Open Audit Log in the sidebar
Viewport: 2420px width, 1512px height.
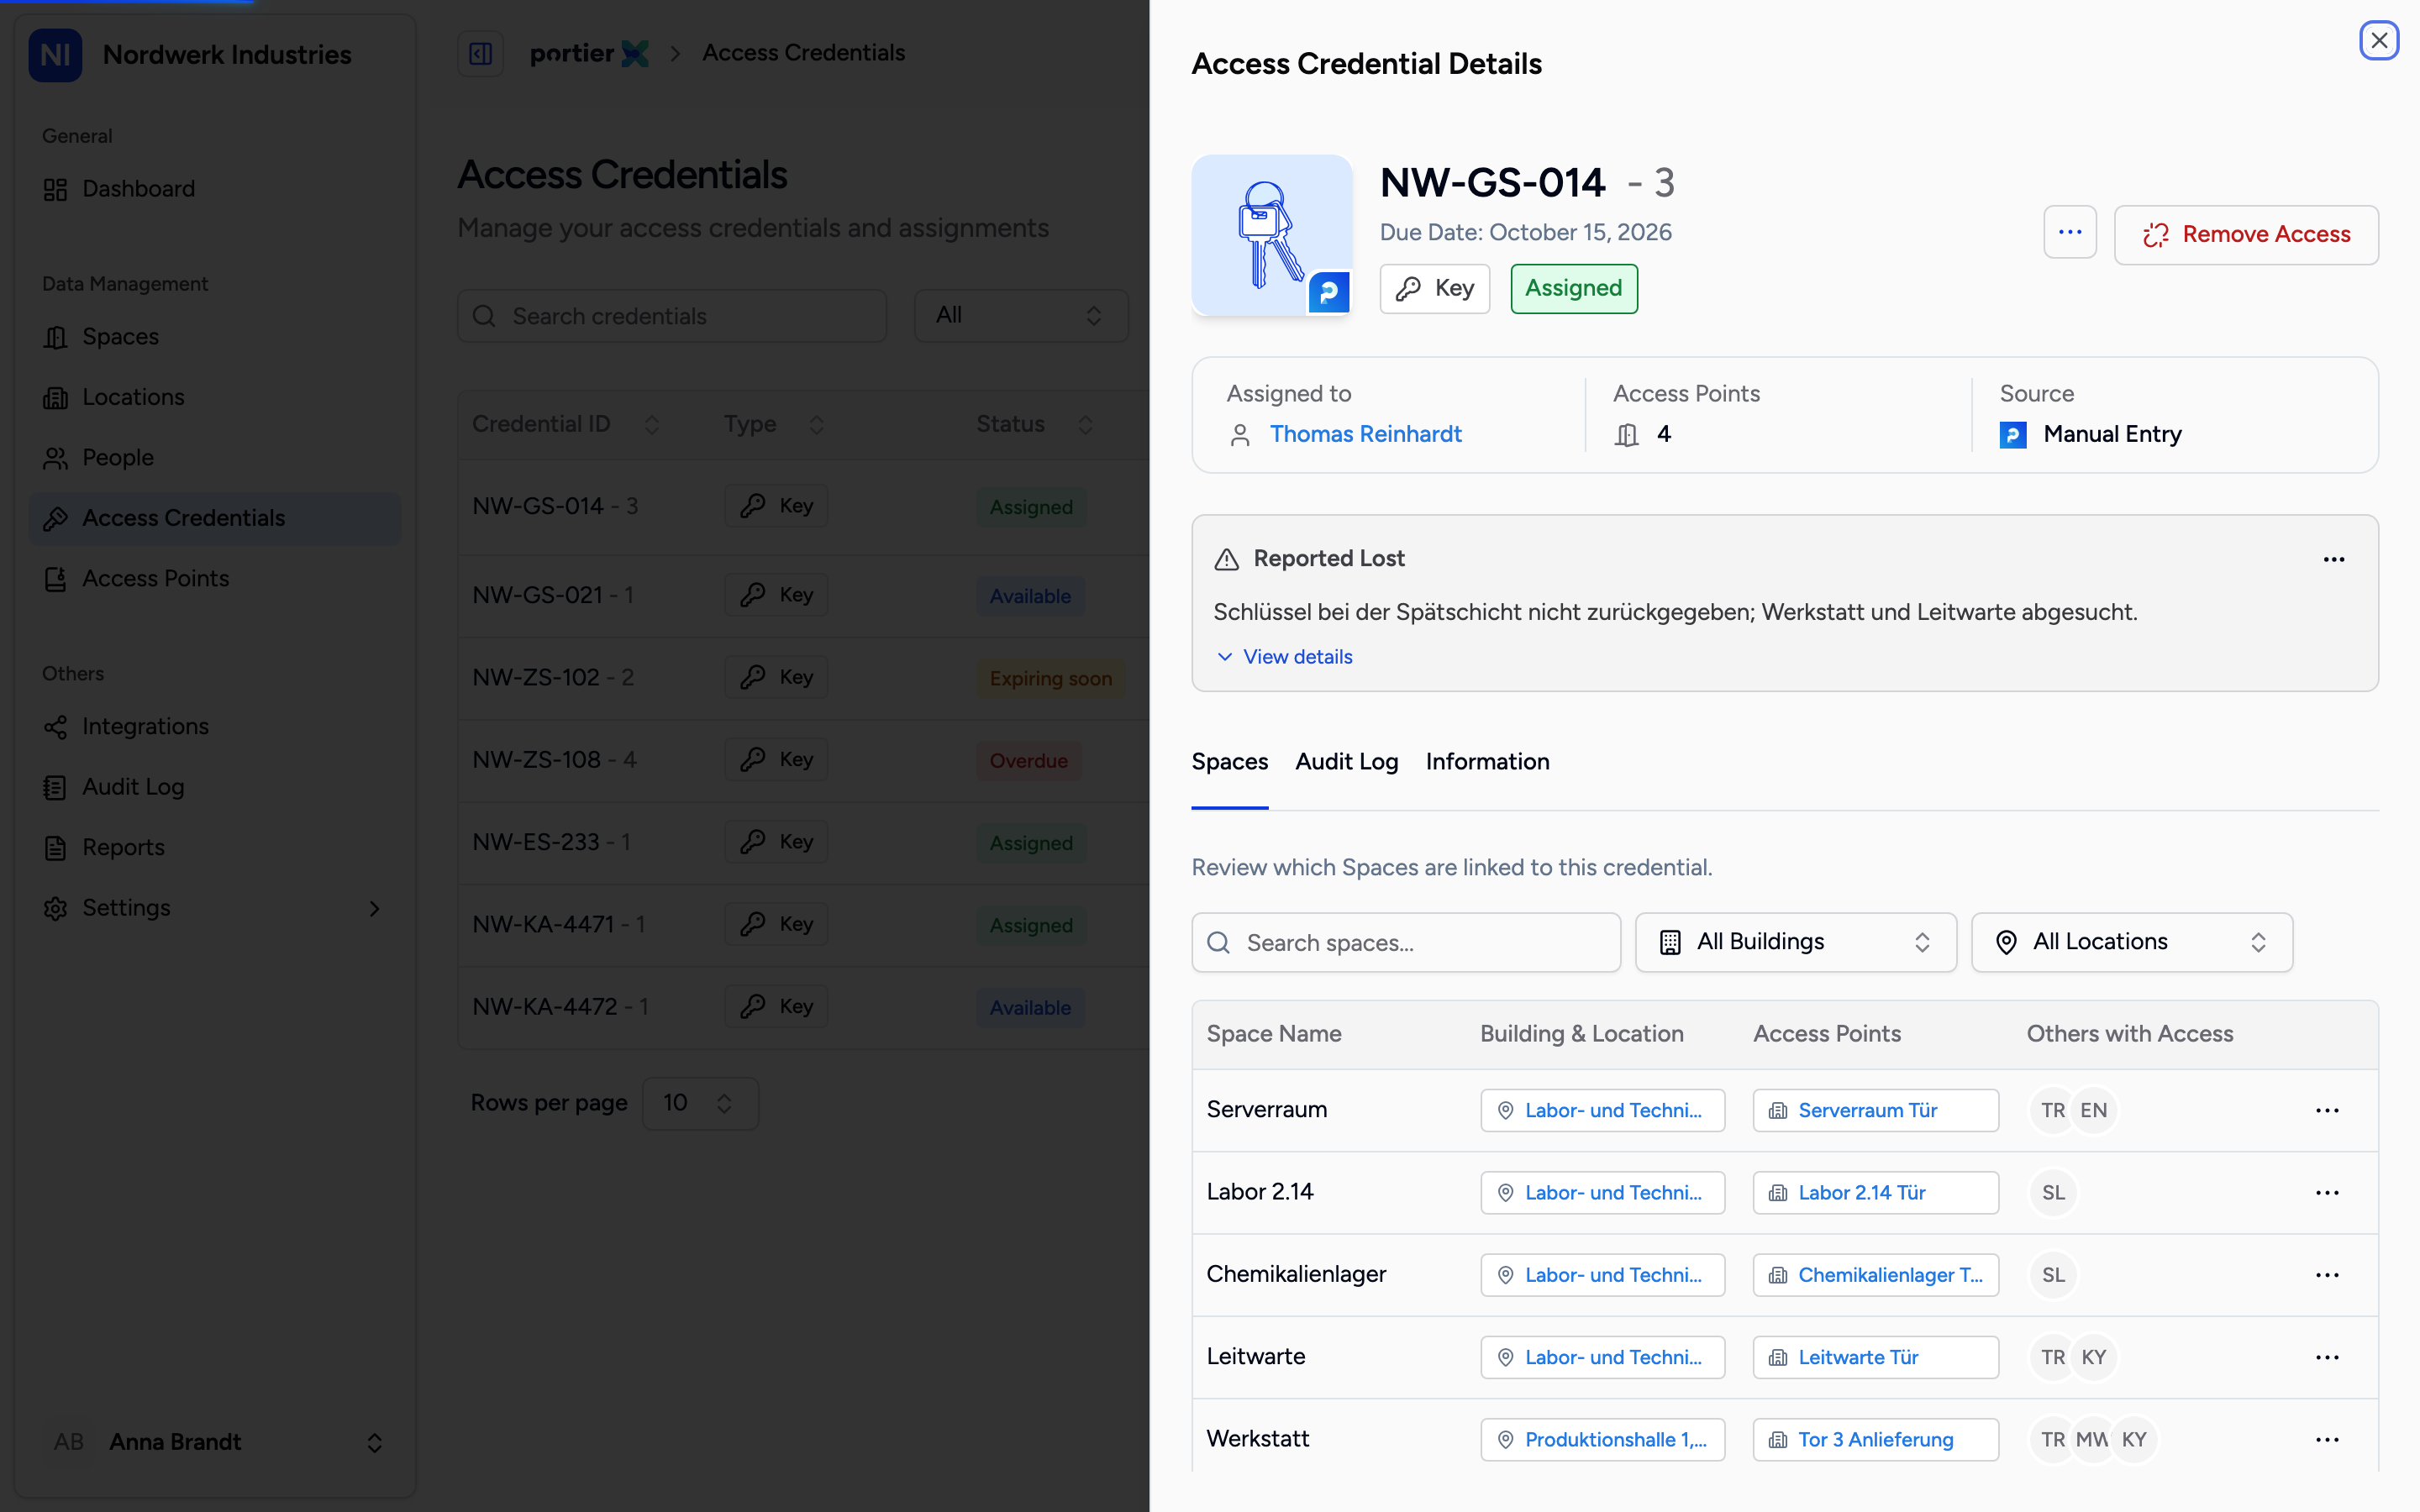click(215, 787)
